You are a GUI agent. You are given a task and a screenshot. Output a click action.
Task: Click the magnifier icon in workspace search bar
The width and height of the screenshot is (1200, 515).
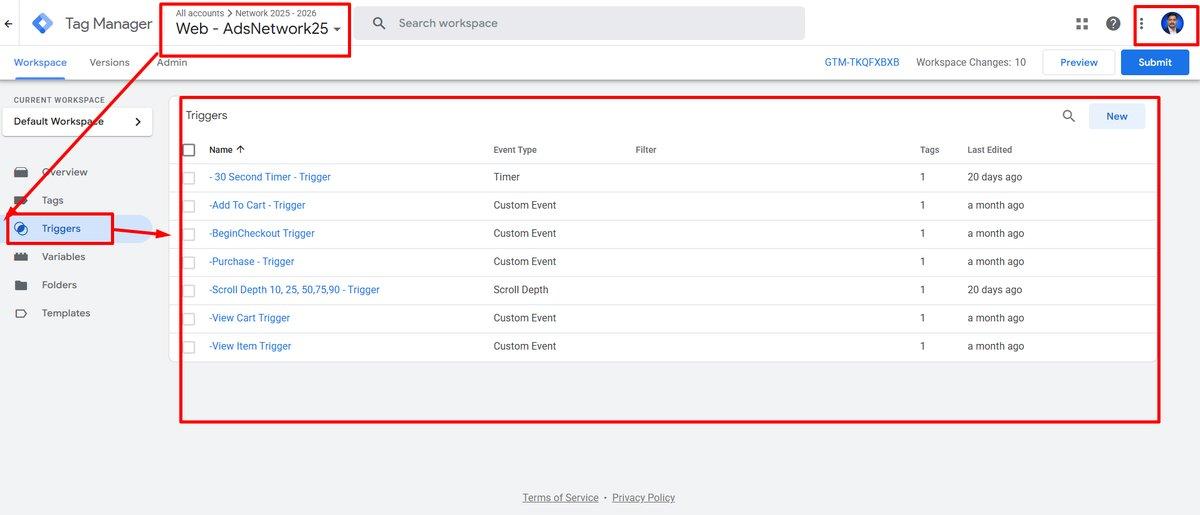pos(378,23)
